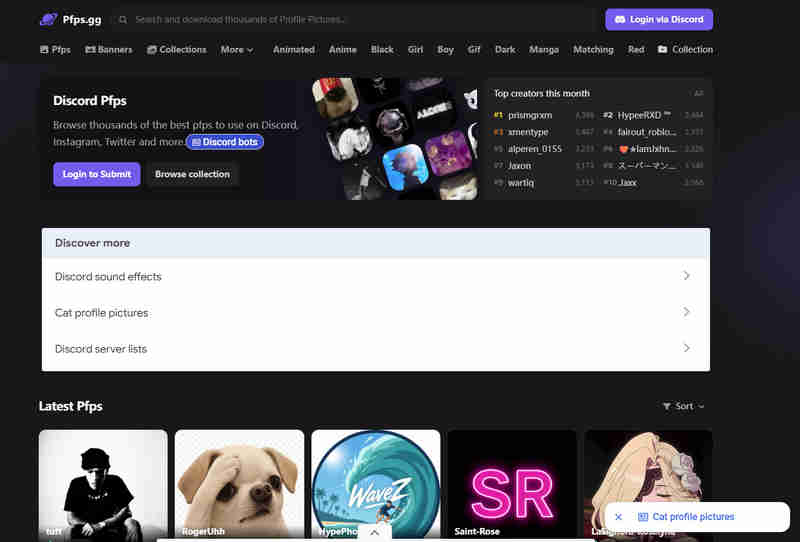The height and width of the screenshot is (542, 800).
Task: Select the Matching tag
Action: [x=593, y=50]
